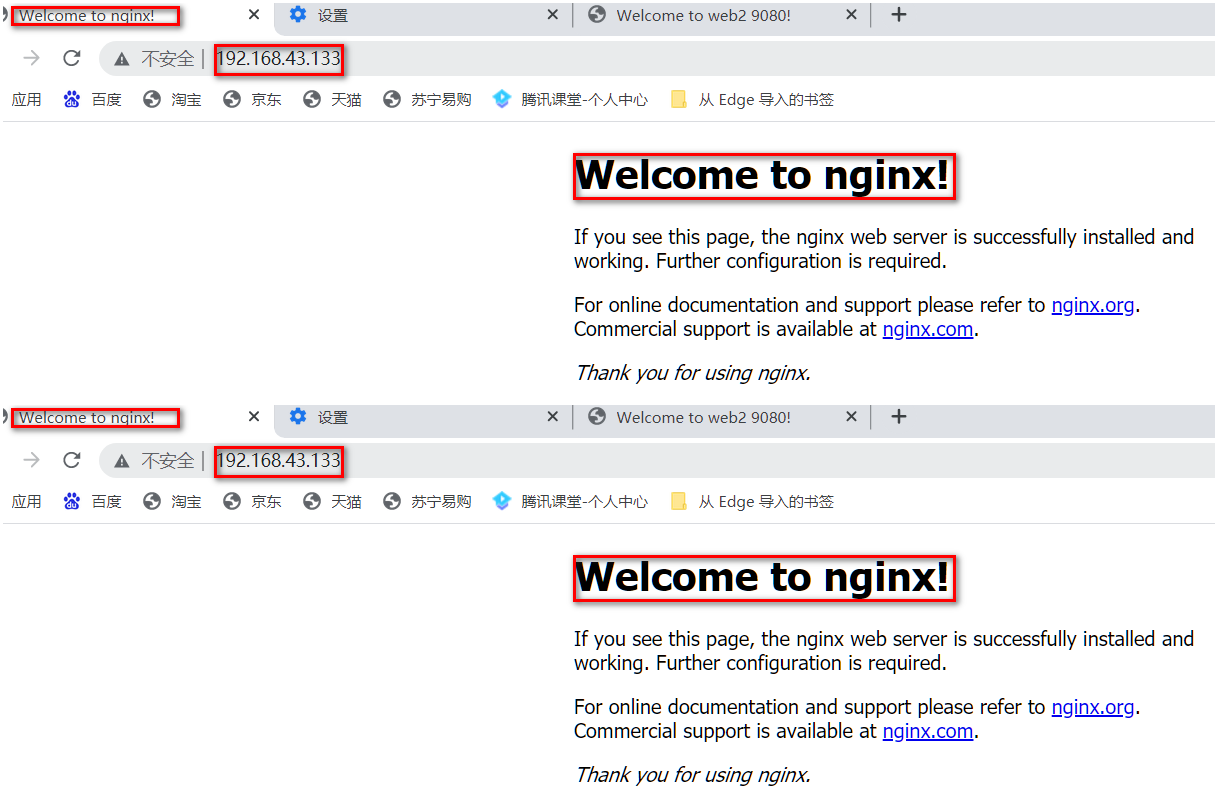Viewport: 1217px width, 809px height.
Task: Open upper 苏宁易购 bookmark label
Action: pyautogui.click(x=441, y=100)
